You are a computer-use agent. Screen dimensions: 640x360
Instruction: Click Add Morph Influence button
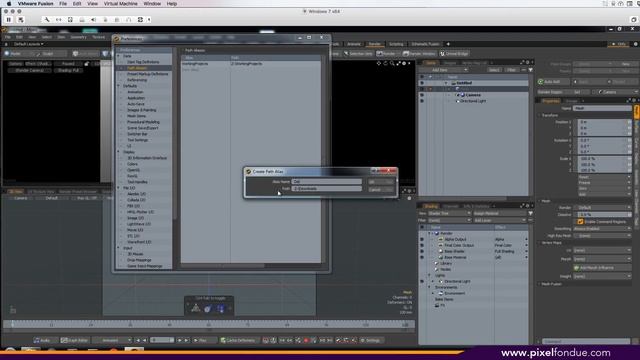[x=602, y=268]
